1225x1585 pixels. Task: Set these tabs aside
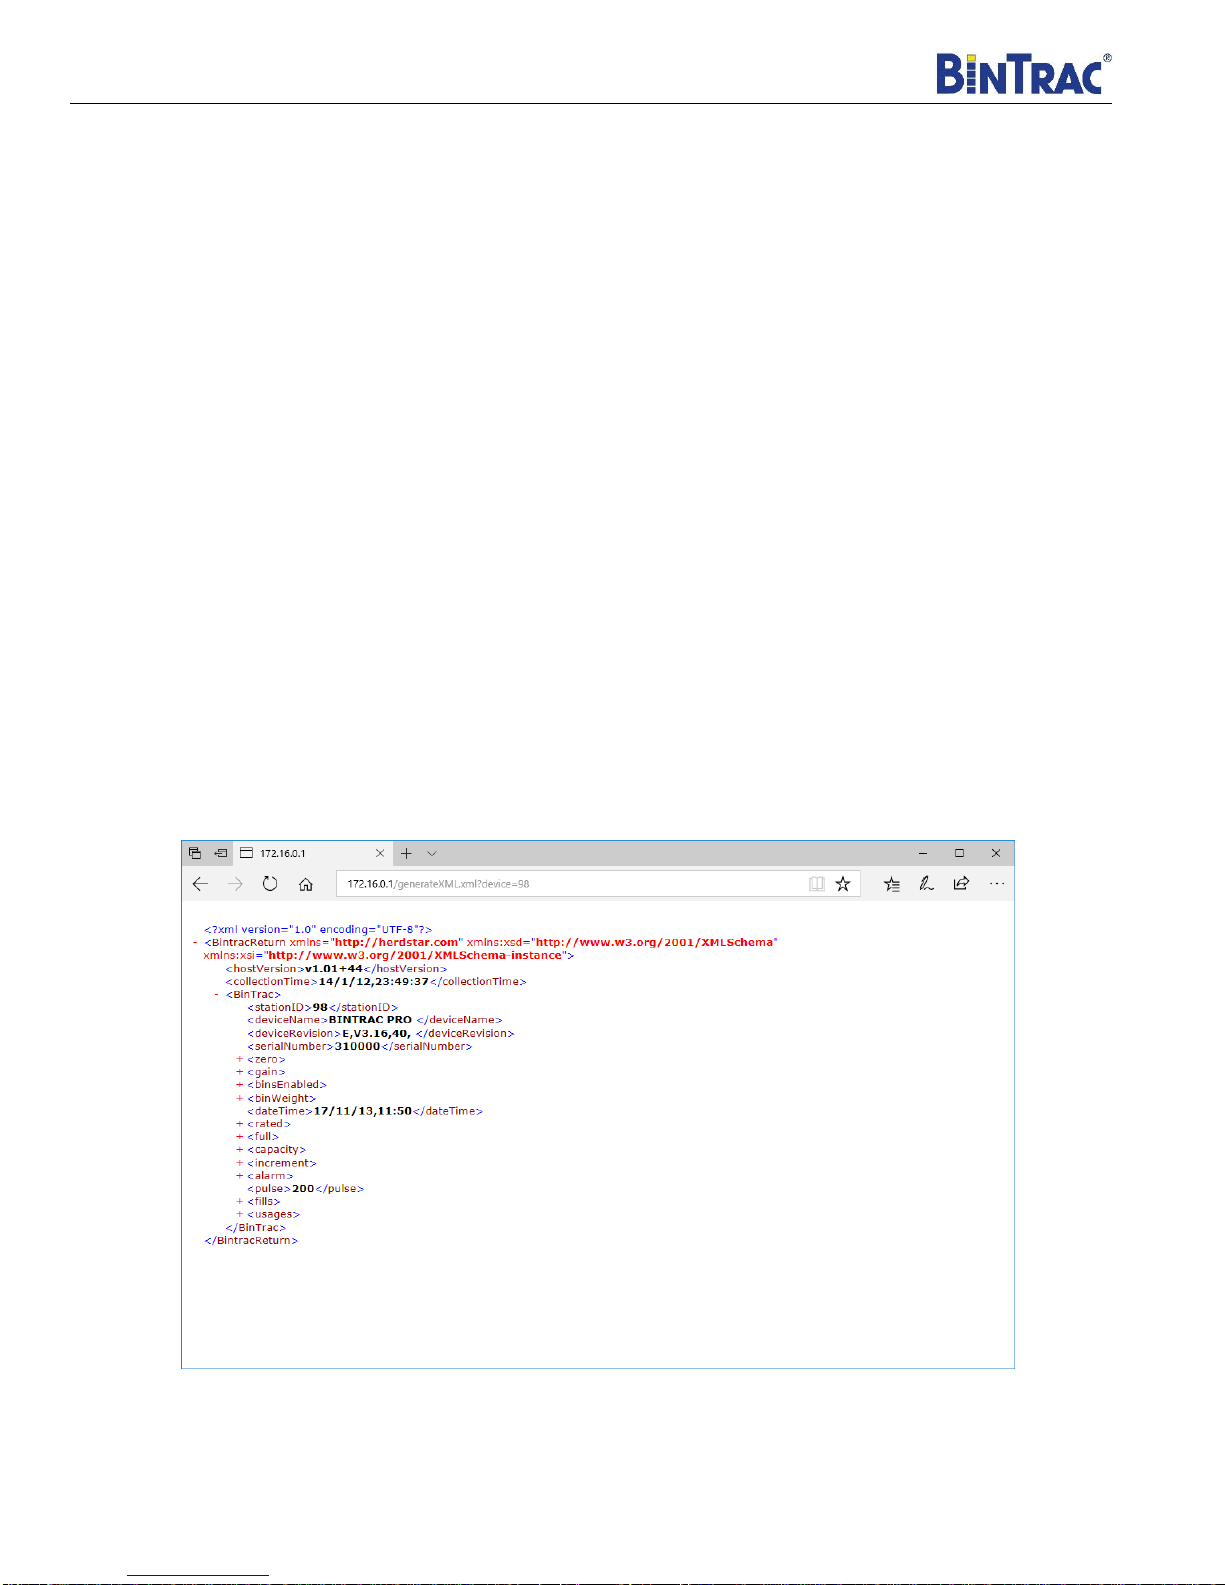click(x=220, y=854)
